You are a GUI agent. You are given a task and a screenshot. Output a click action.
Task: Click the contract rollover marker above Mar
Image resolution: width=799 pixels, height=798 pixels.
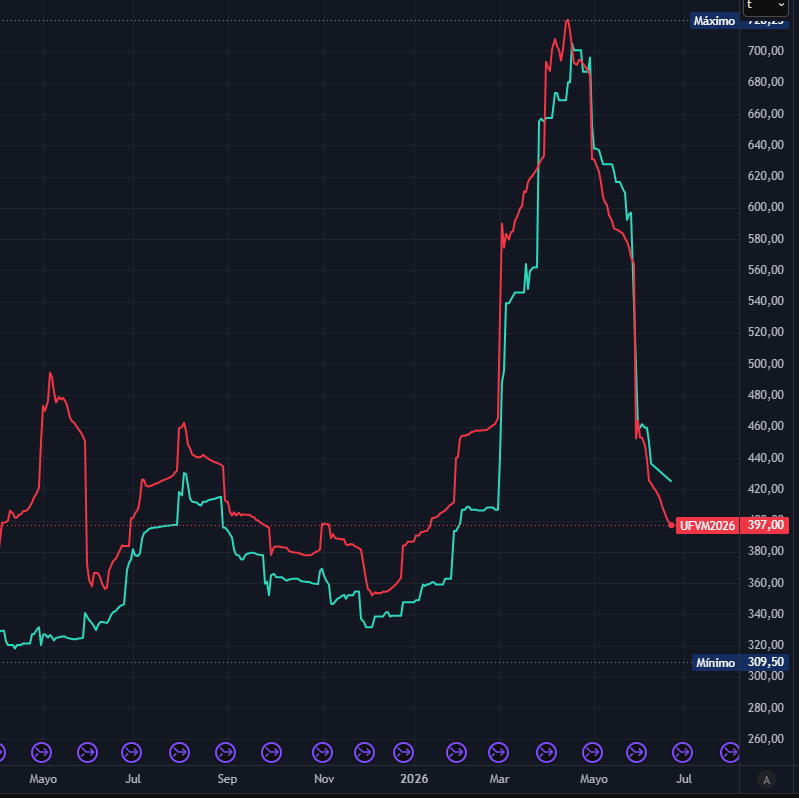(498, 752)
